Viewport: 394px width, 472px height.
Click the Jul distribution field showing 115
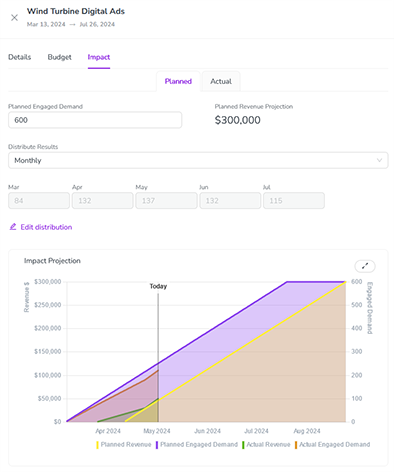(x=294, y=201)
